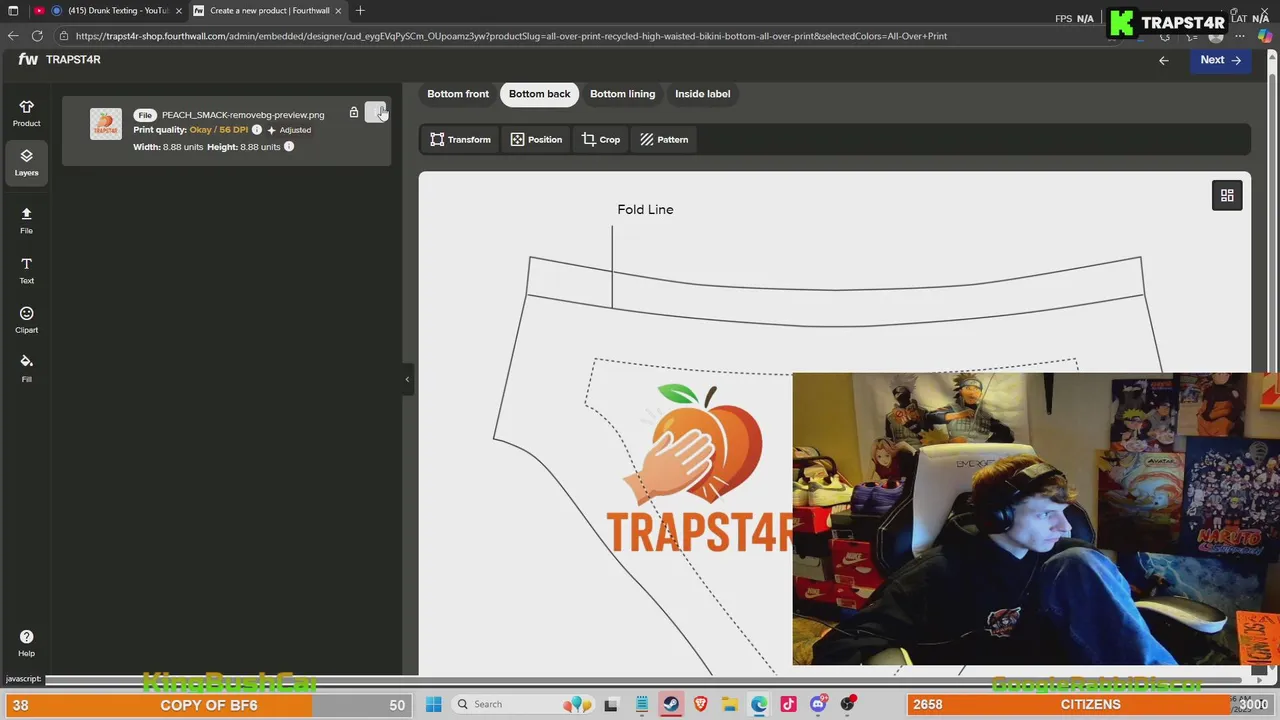Open the TikTok app from the taskbar
The width and height of the screenshot is (1280, 720).
pos(789,704)
